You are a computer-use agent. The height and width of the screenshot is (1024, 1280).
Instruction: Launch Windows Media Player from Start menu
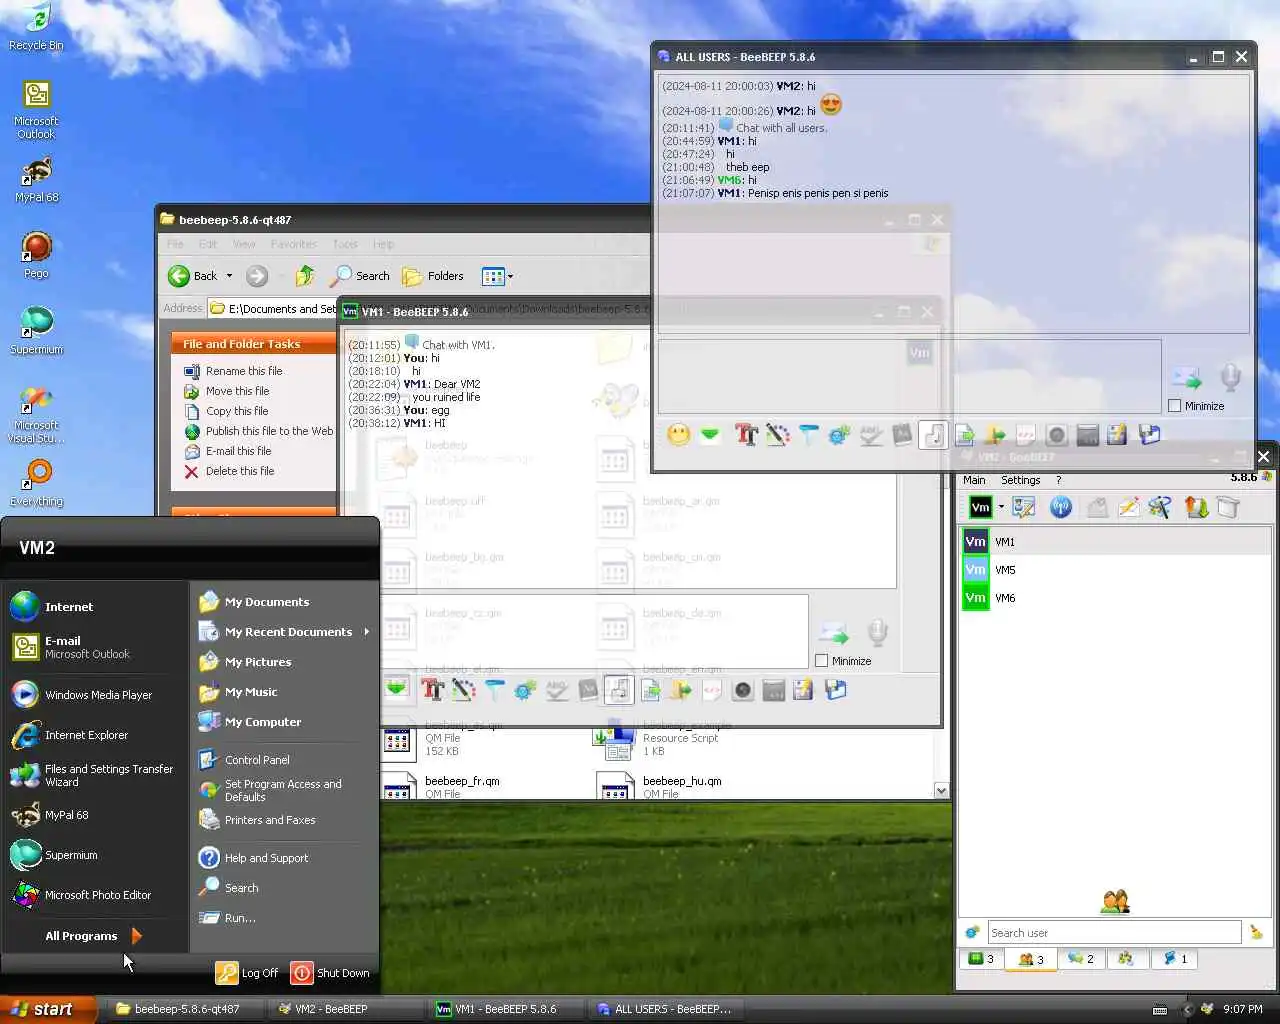tap(81, 695)
